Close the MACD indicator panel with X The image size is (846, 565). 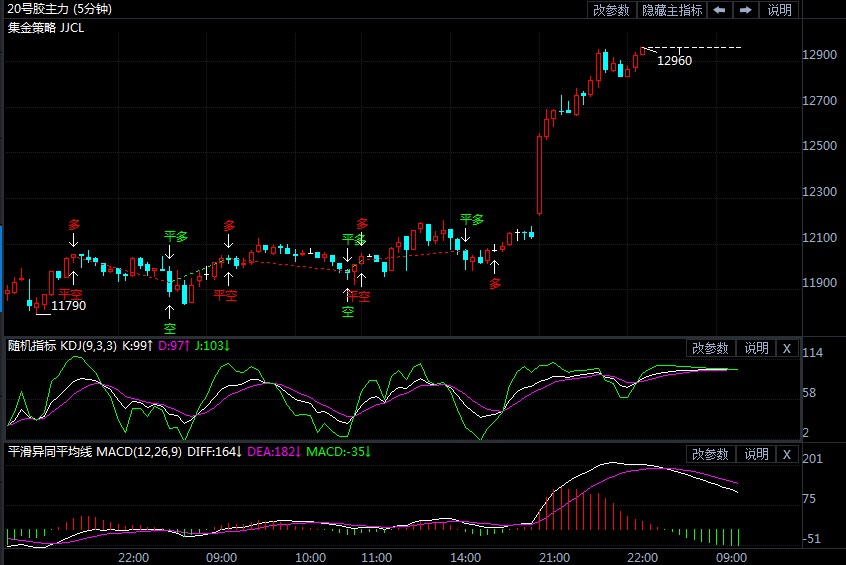(786, 454)
